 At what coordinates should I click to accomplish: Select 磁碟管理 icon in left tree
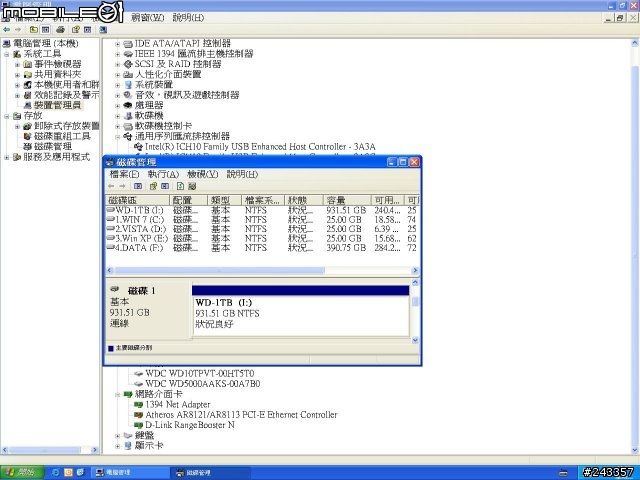[x=27, y=146]
